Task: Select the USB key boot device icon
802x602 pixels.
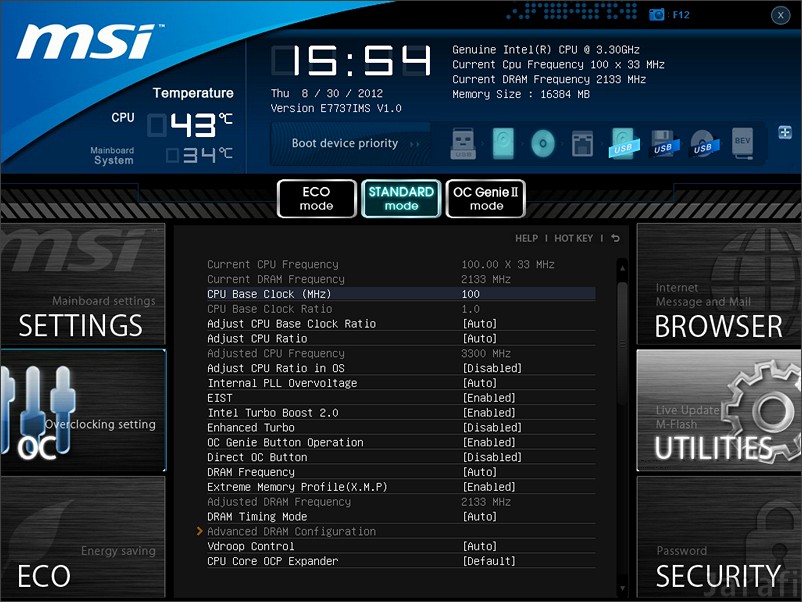Action: point(463,144)
